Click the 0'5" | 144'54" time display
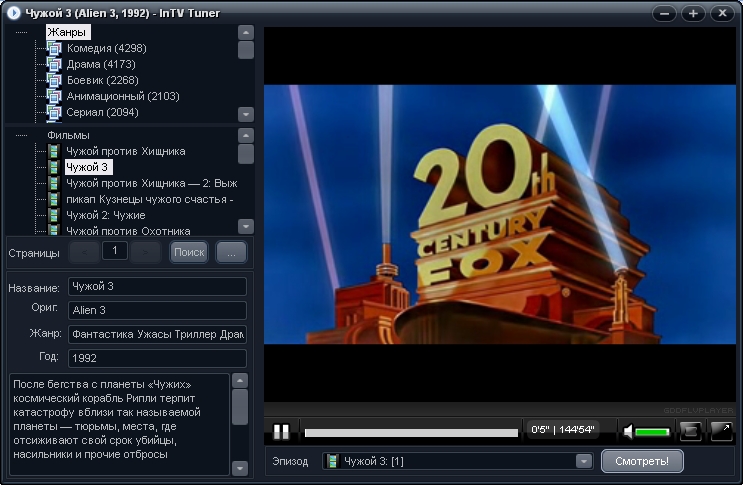This screenshot has height=485, width=743. pyautogui.click(x=562, y=430)
